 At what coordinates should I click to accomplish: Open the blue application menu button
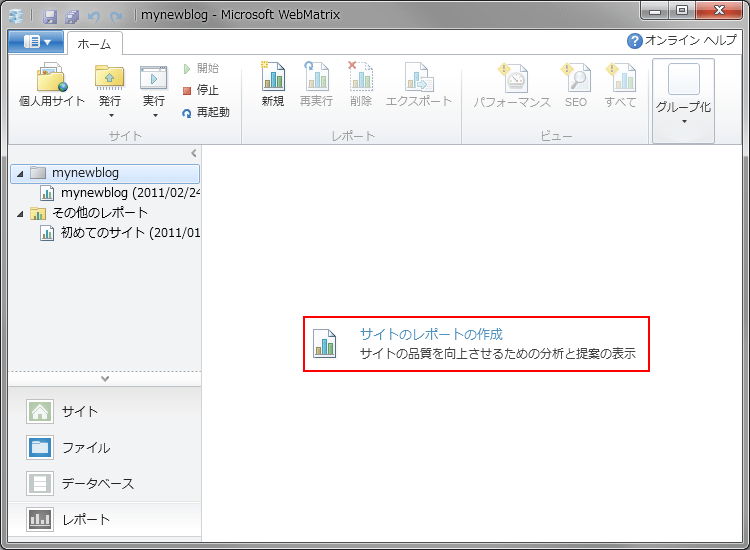[x=36, y=42]
